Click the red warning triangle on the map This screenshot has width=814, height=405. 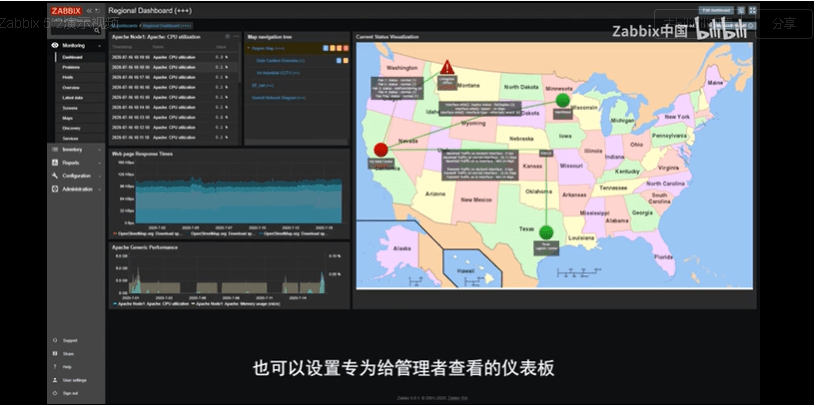(447, 68)
